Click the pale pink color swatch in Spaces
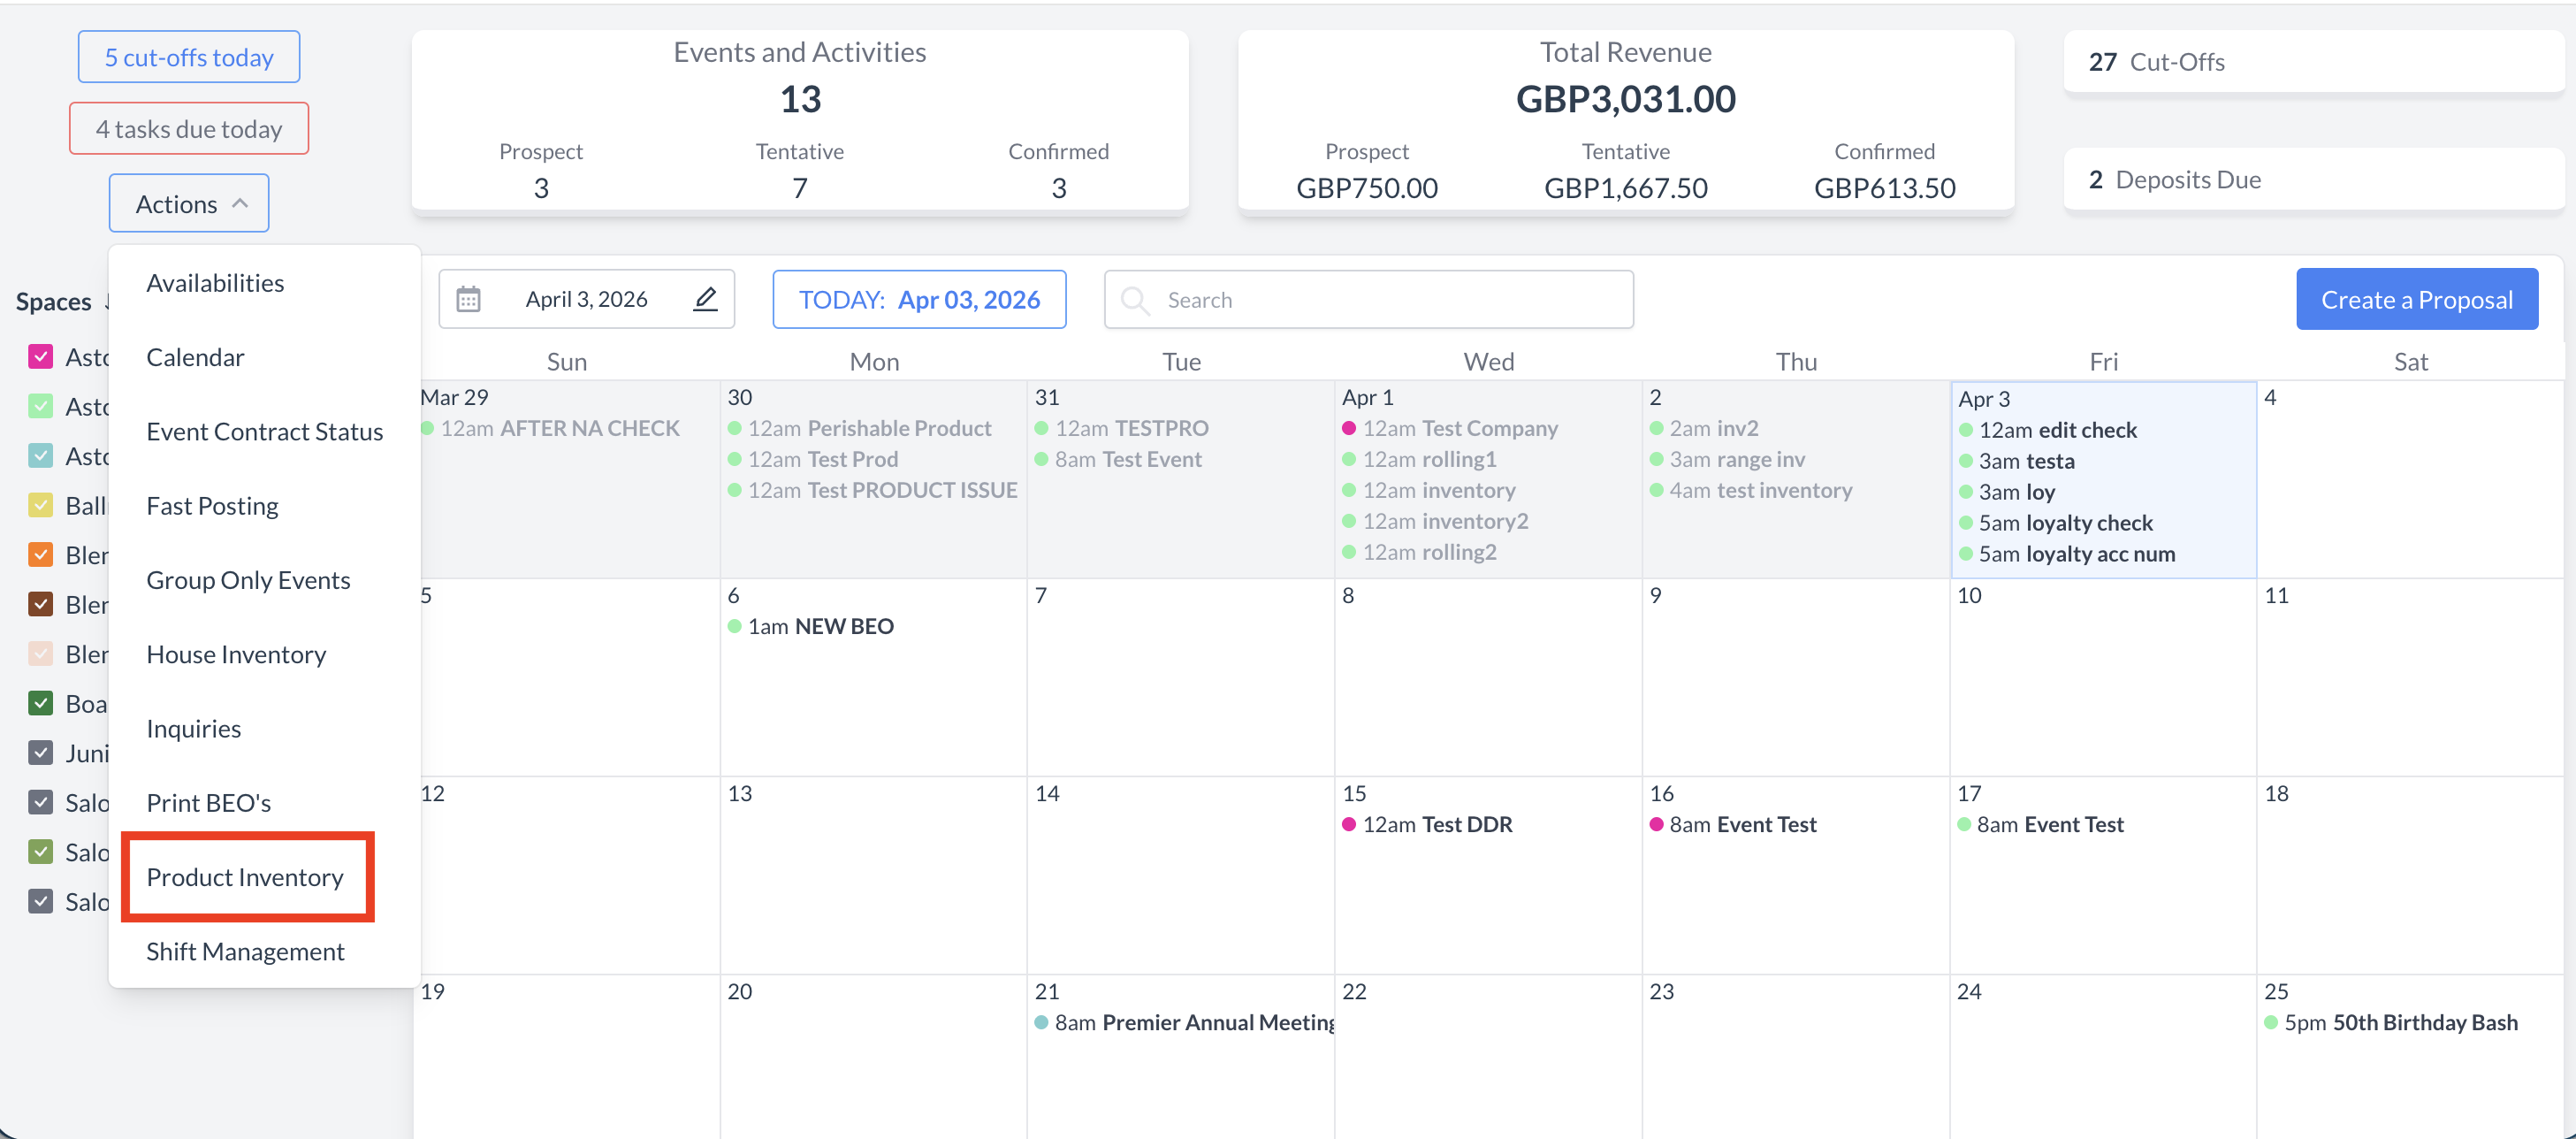The width and height of the screenshot is (2576, 1139). 41,653
